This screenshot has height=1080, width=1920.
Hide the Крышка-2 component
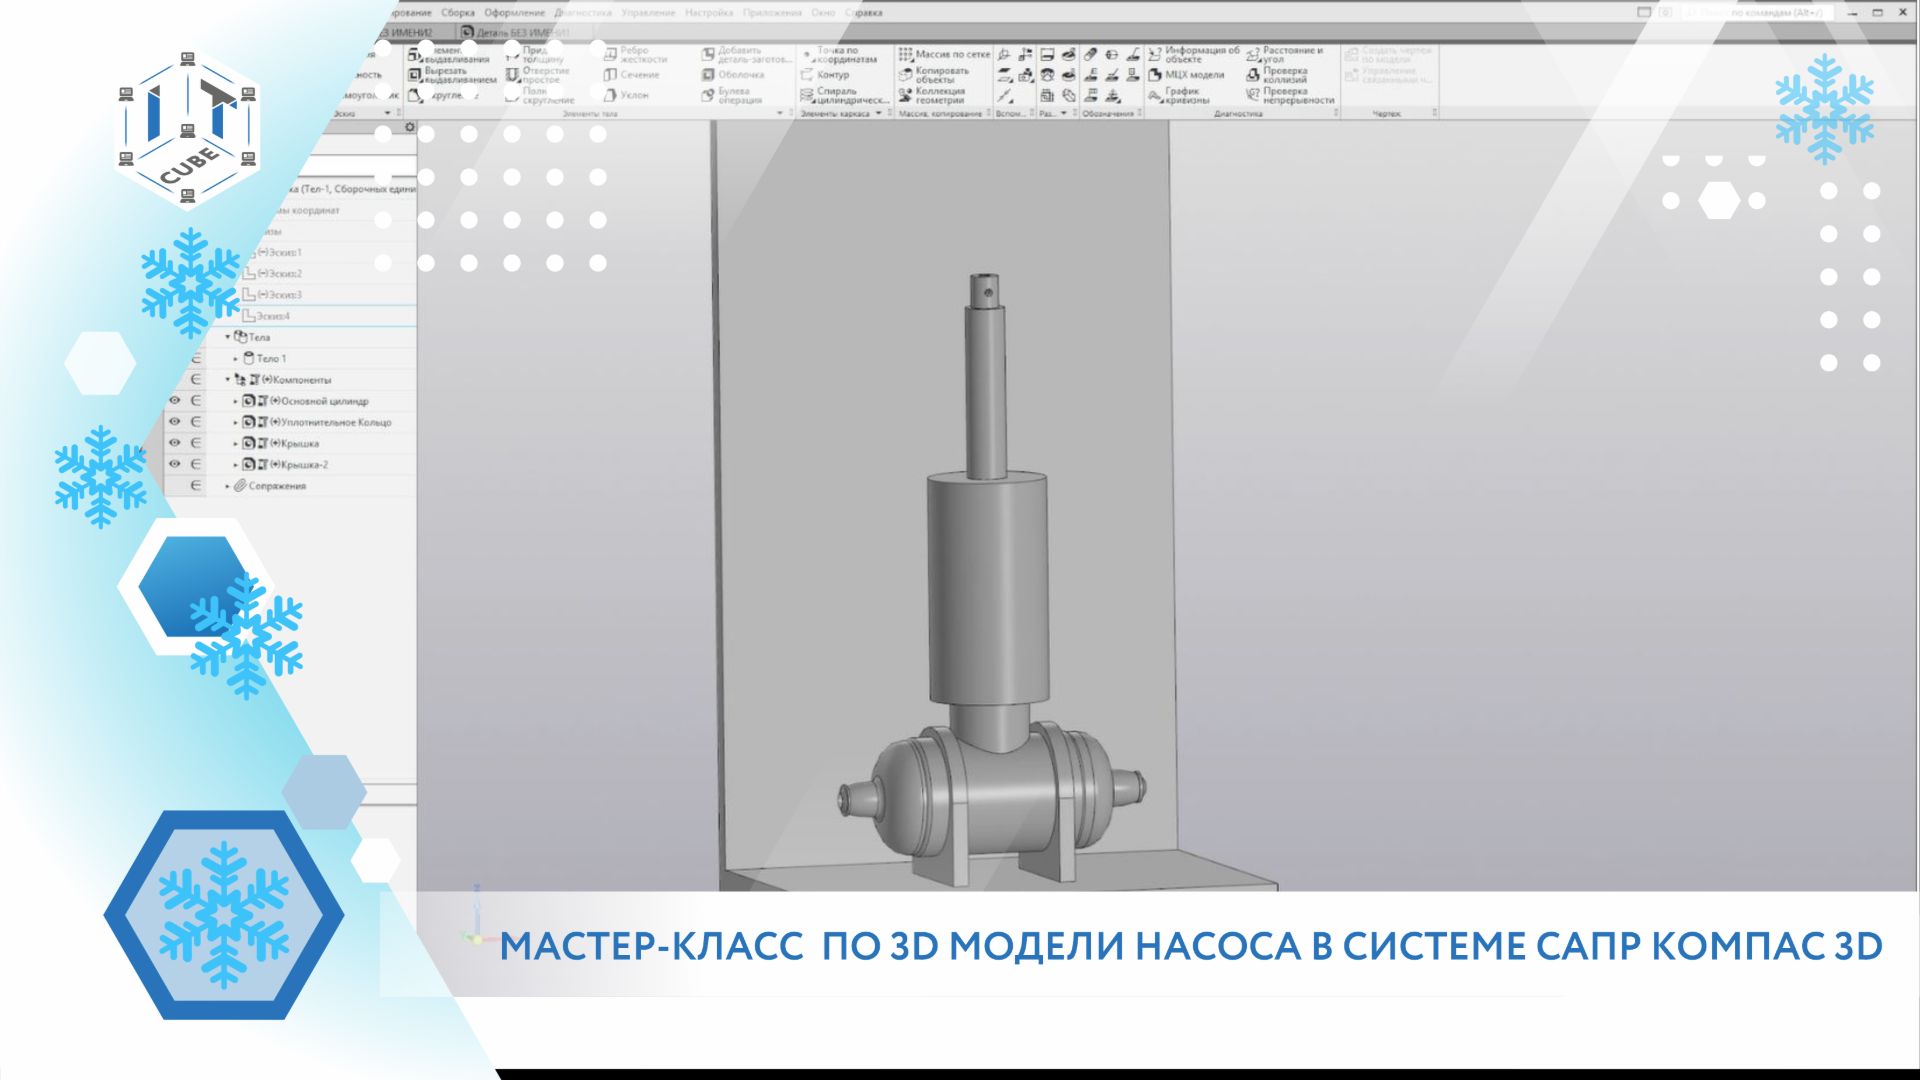click(x=175, y=464)
